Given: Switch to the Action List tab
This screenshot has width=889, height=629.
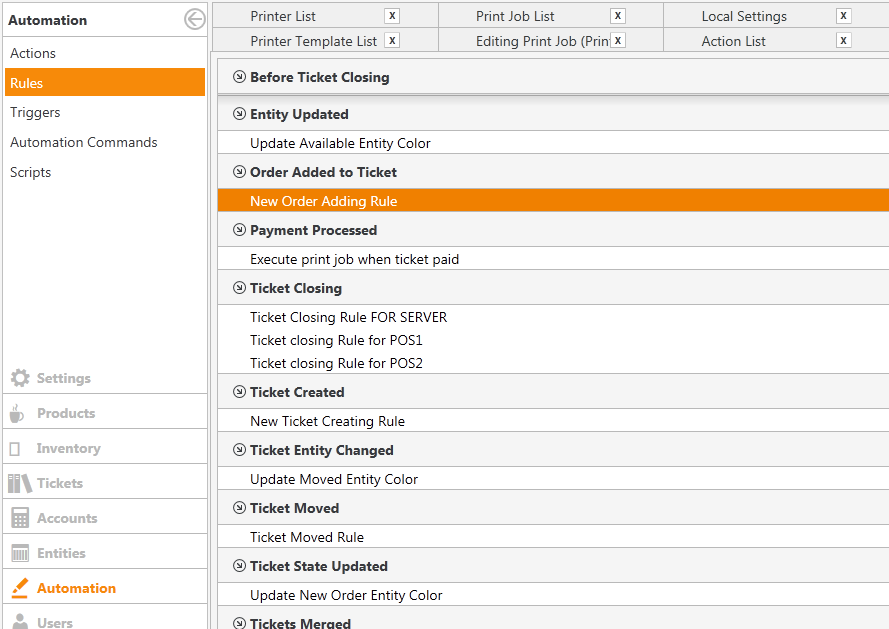Looking at the screenshot, I should click(x=733, y=41).
